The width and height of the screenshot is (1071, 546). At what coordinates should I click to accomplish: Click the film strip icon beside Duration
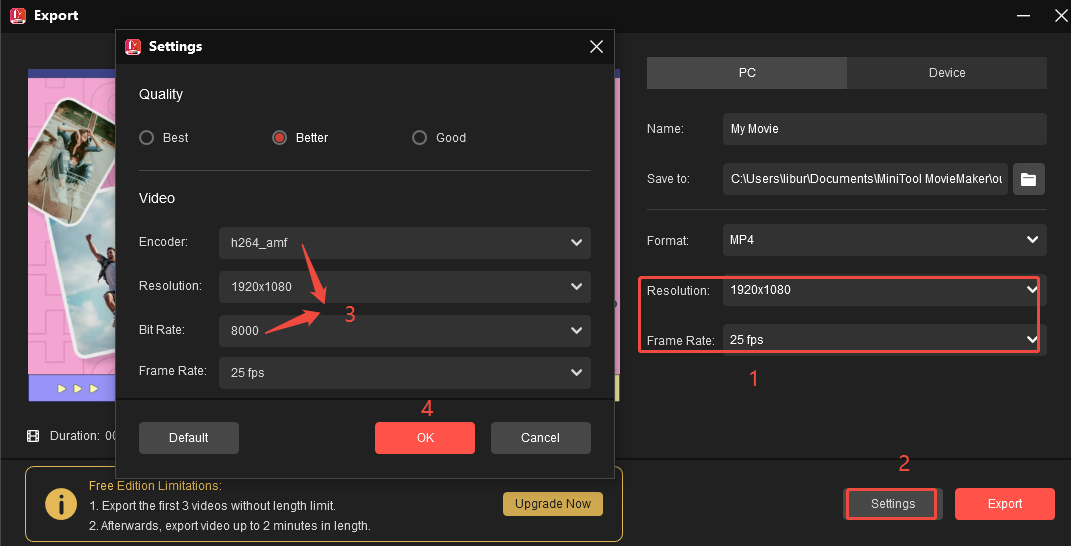pyautogui.click(x=33, y=436)
